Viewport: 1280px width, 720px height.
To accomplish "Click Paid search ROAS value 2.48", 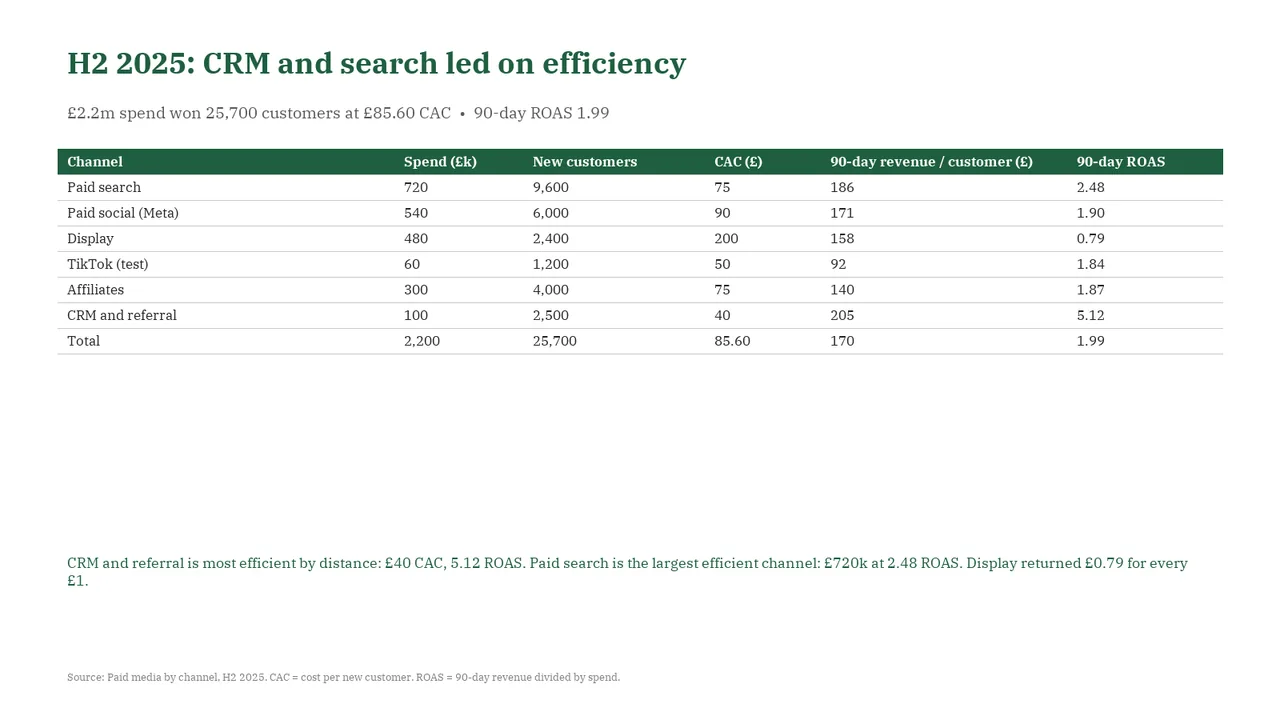I will (1091, 187).
